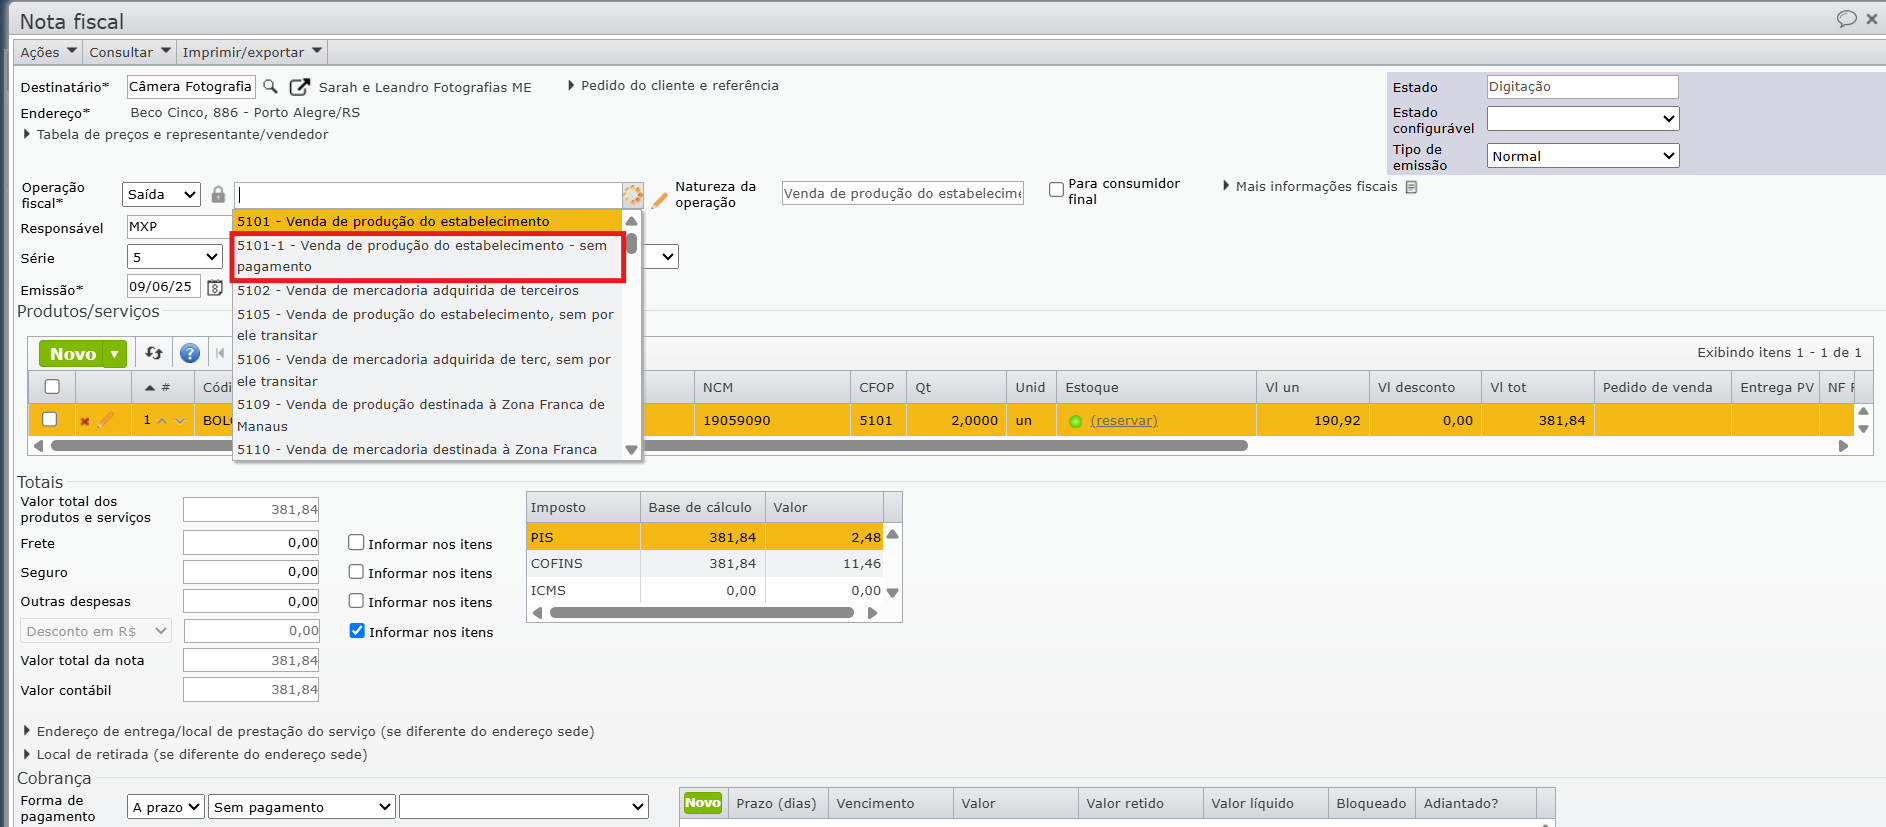Expand Local de retirada section
The width and height of the screenshot is (1886, 827).
pyautogui.click(x=195, y=755)
